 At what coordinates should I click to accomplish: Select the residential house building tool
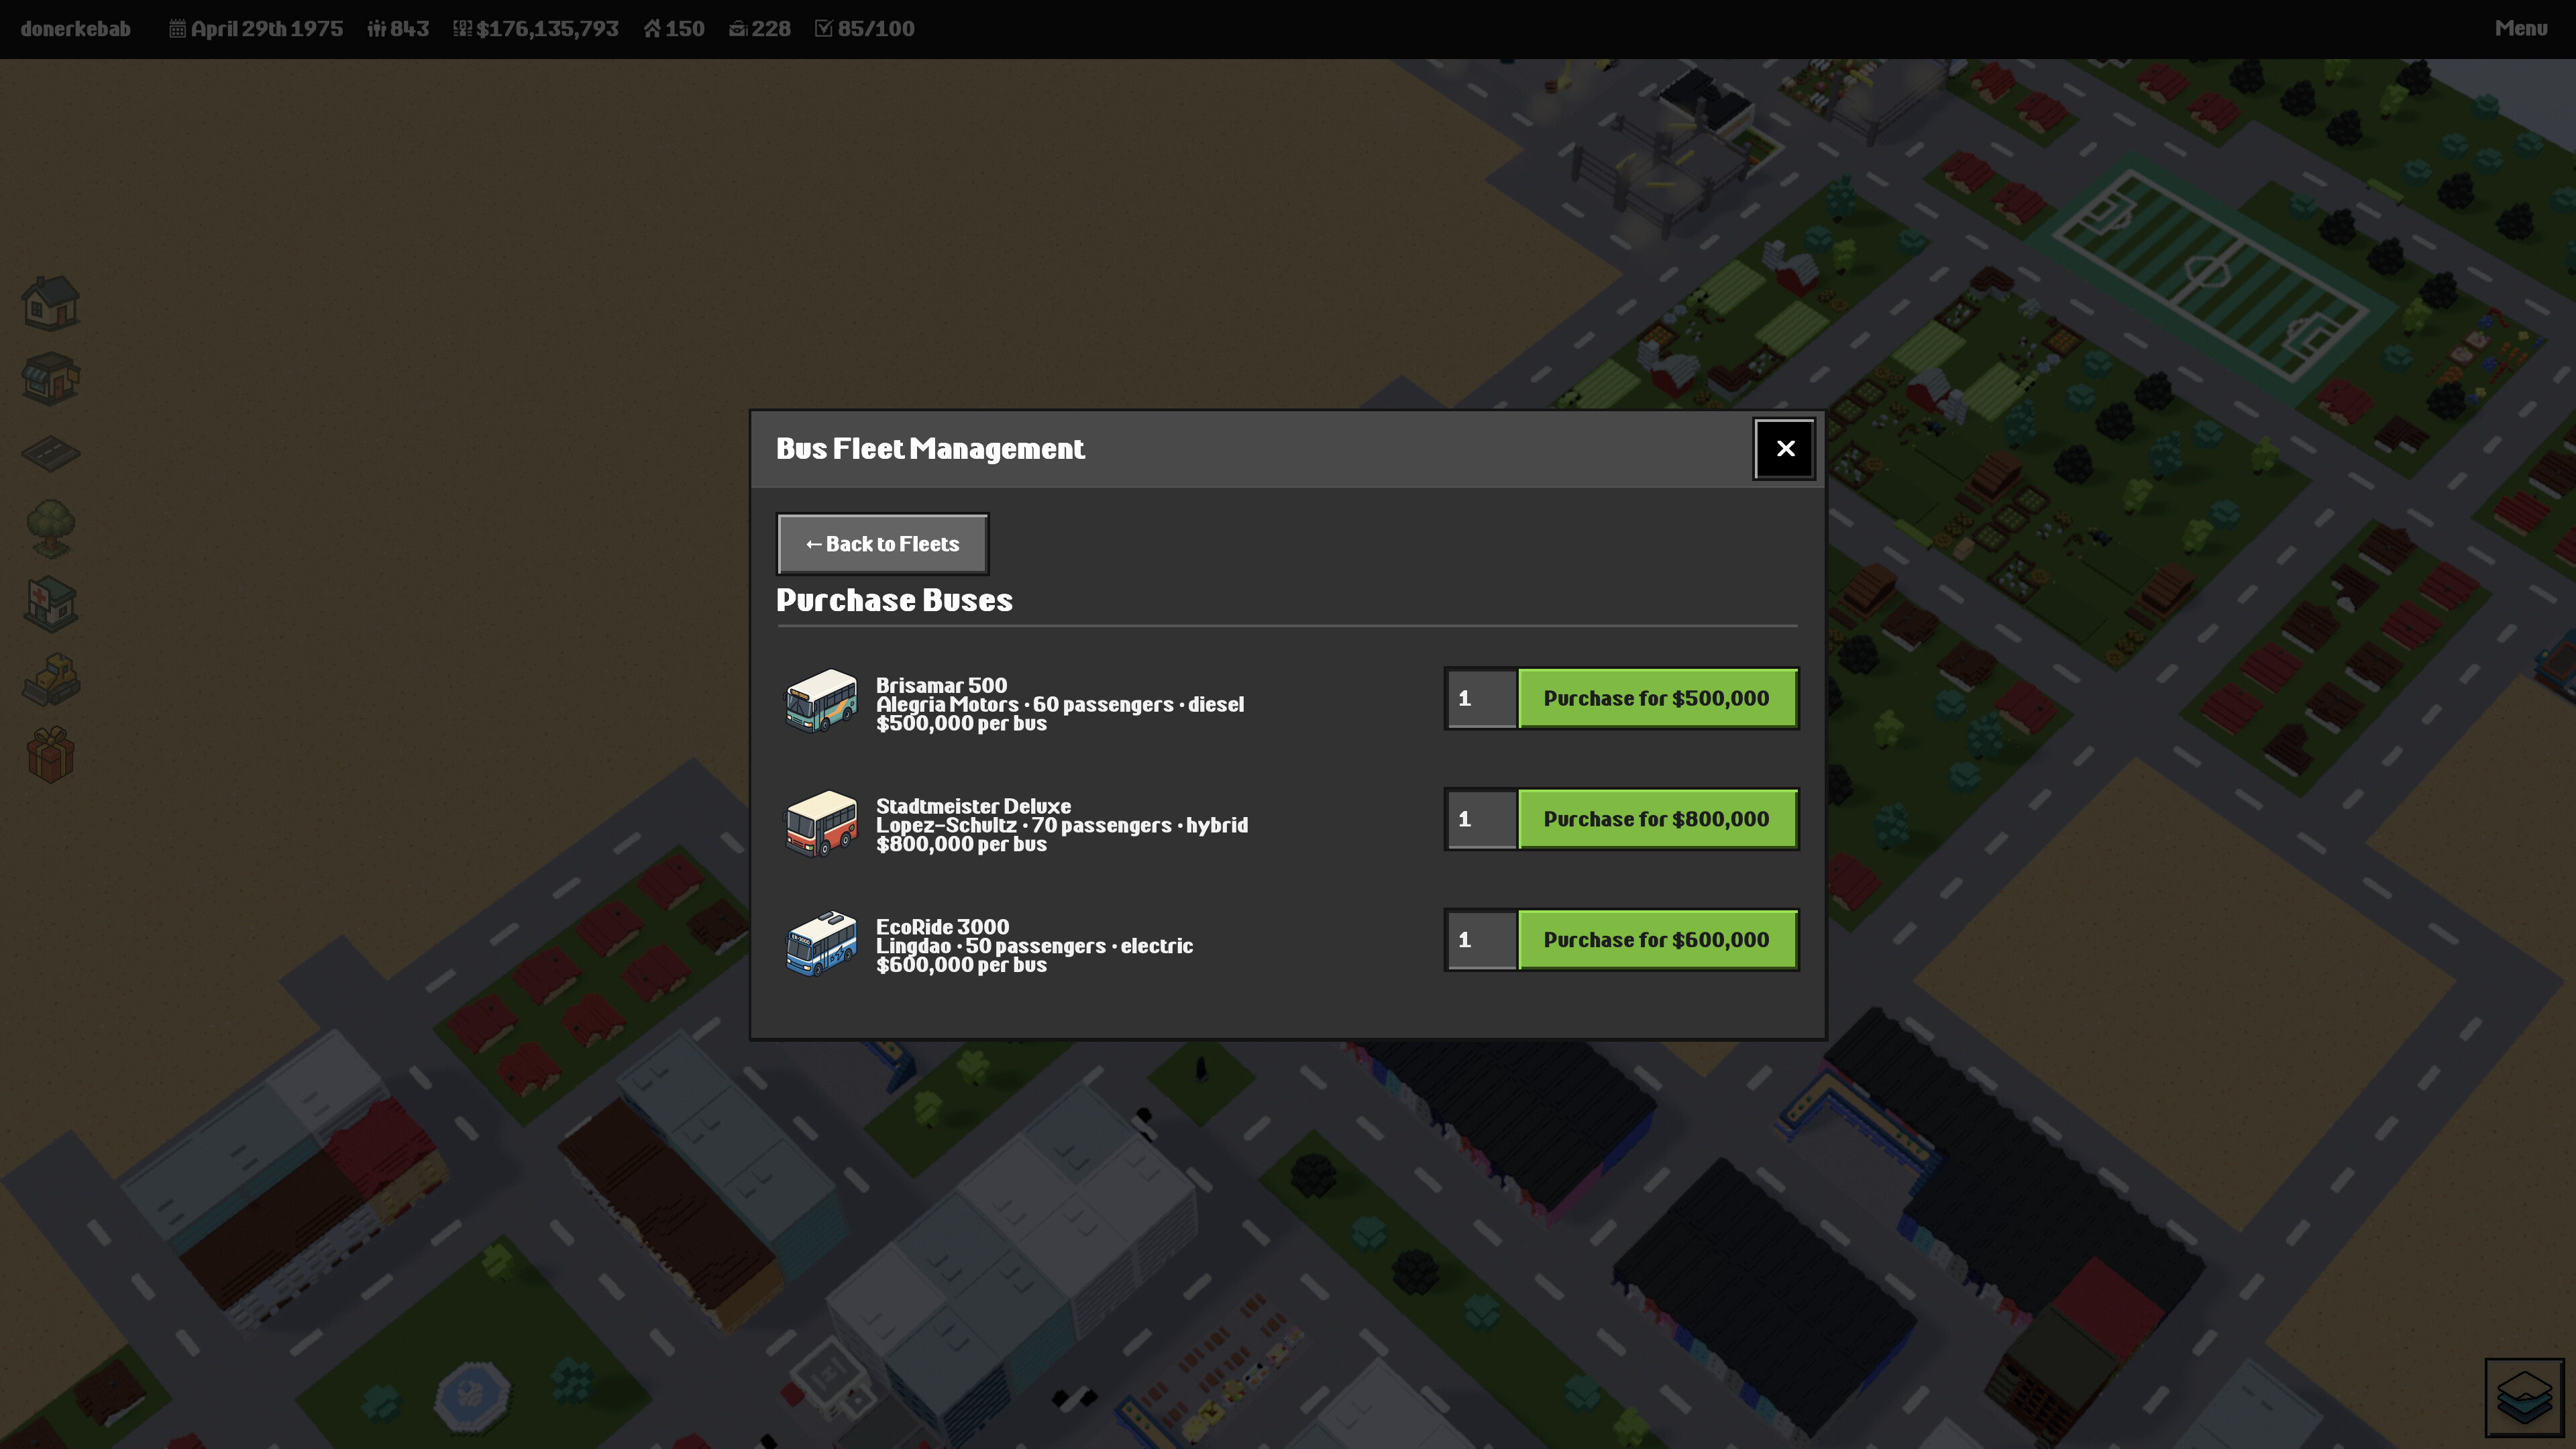point(50,302)
